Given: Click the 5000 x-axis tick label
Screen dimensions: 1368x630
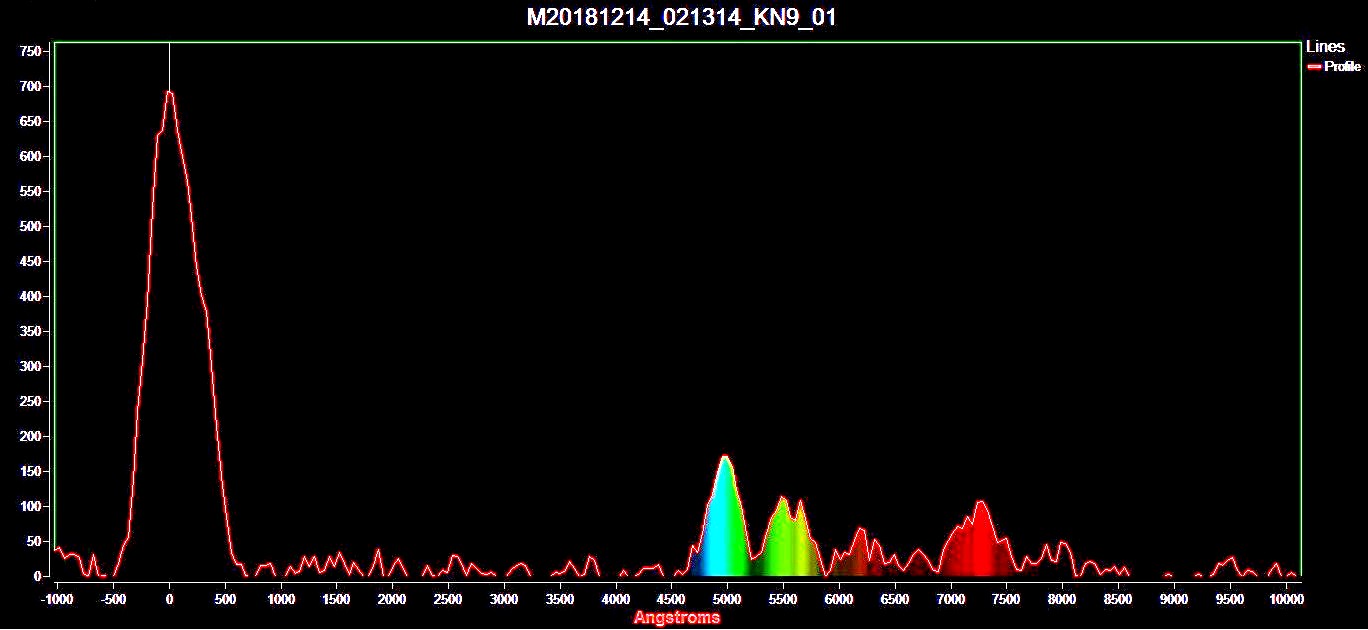Looking at the screenshot, I should 727,599.
